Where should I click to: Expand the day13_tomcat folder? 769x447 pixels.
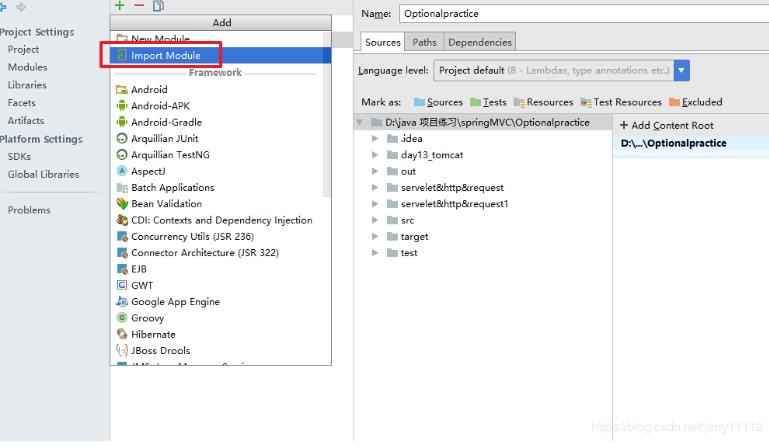pos(375,155)
